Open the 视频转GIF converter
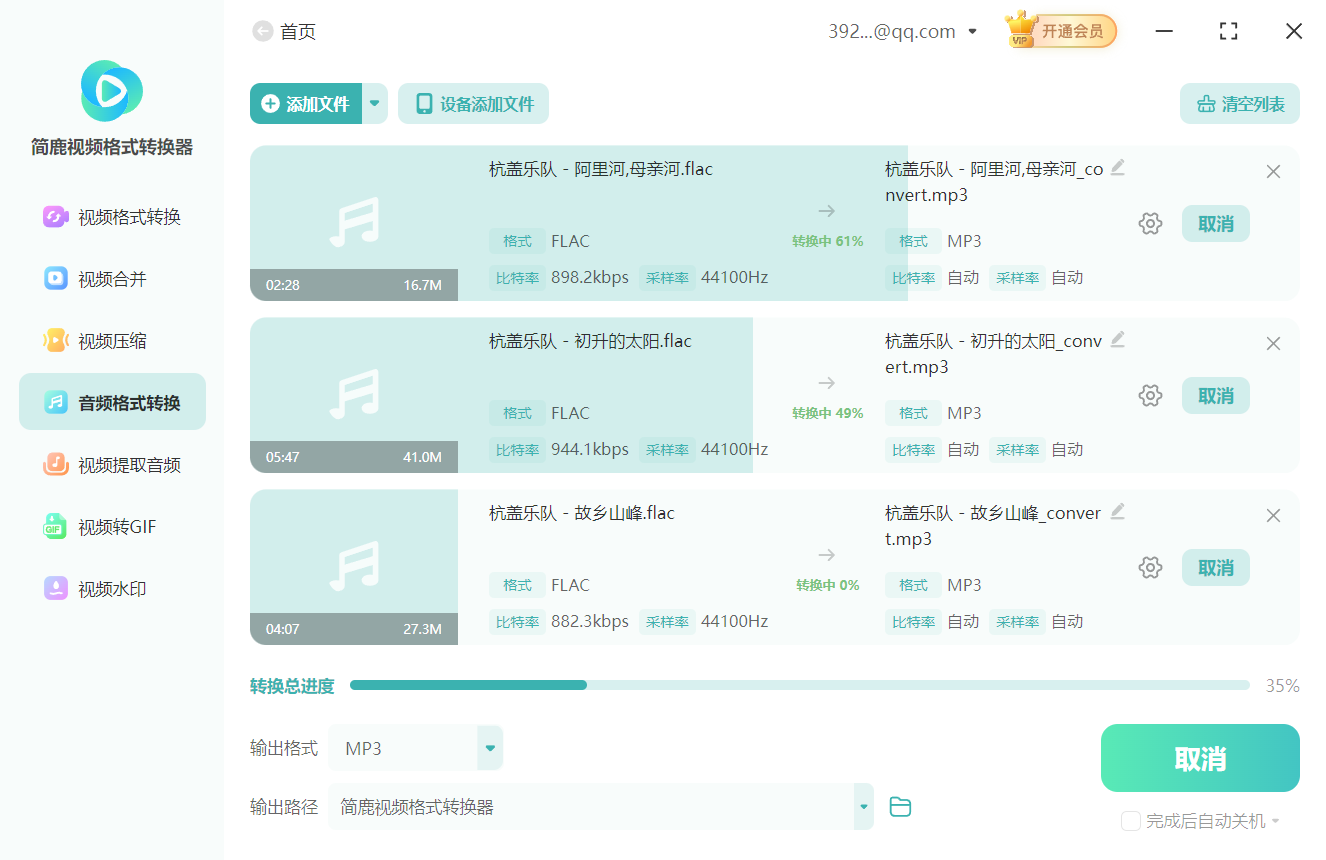 (111, 526)
